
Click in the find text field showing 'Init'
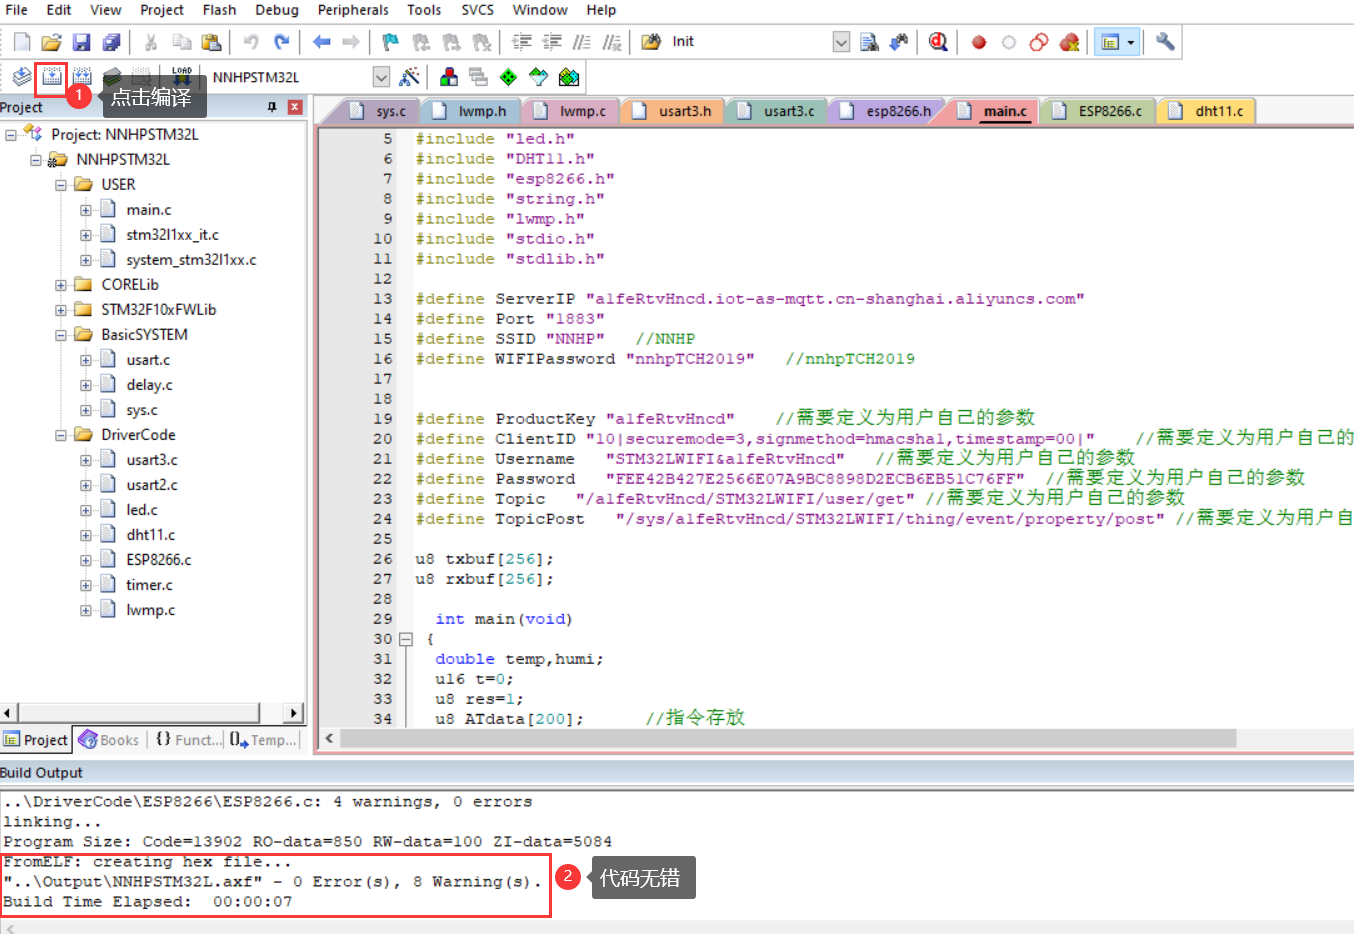750,42
